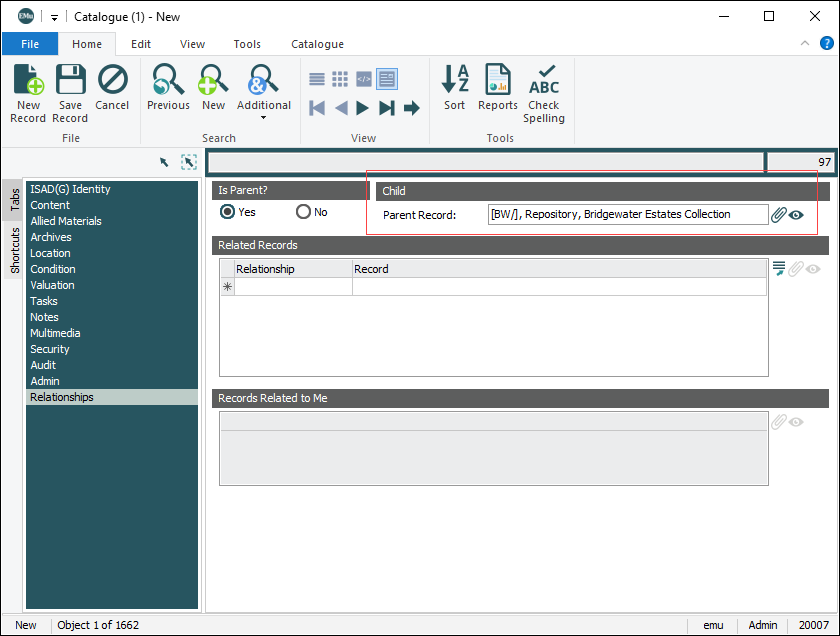This screenshot has width=840, height=636.
Task: Open the quick access toolbar dropdown
Action: [53, 16]
